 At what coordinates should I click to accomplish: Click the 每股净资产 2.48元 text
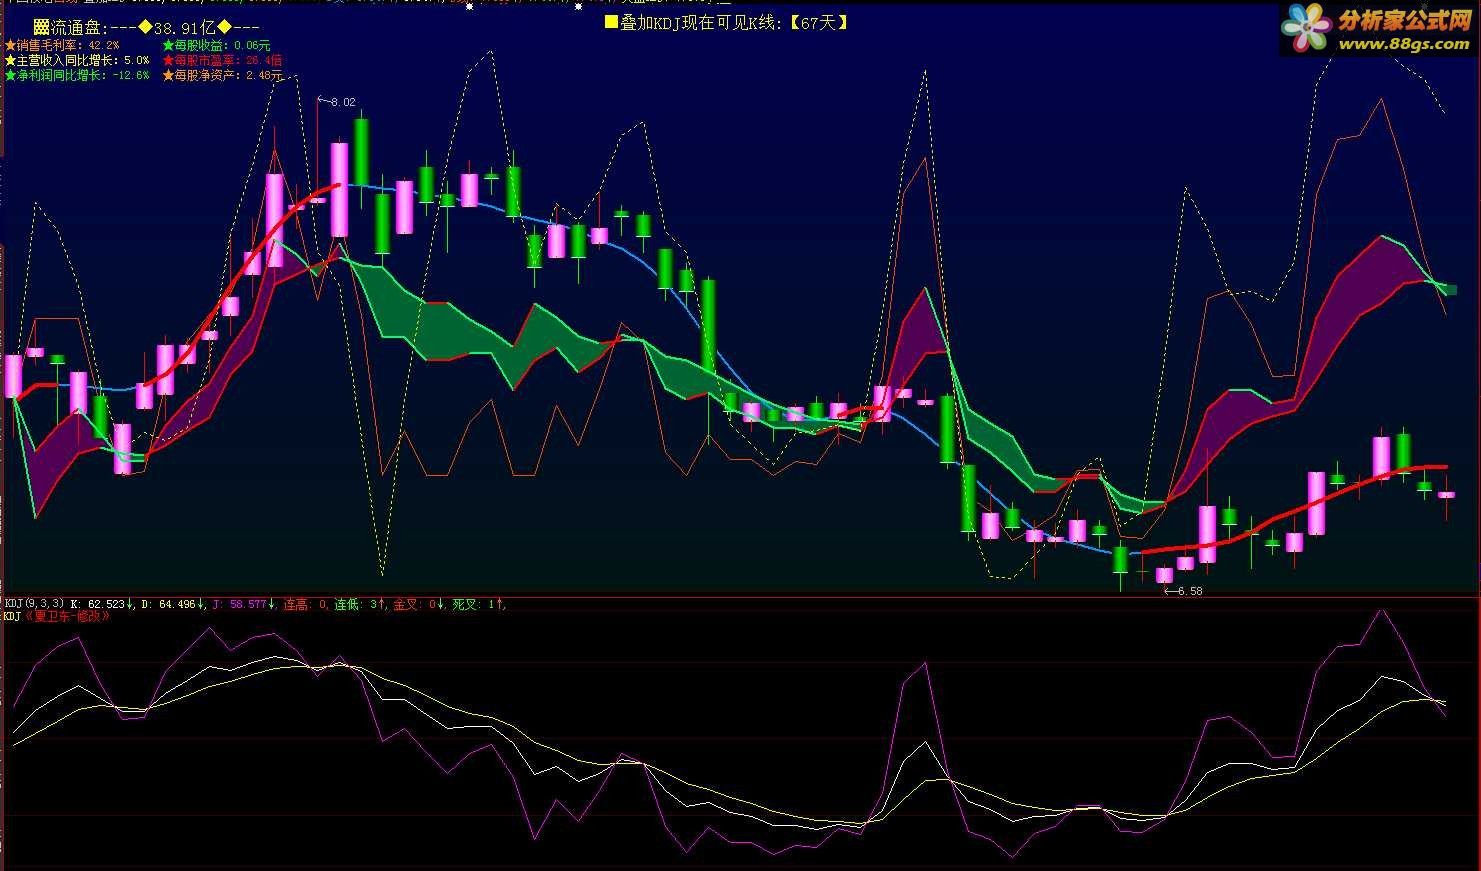point(223,75)
